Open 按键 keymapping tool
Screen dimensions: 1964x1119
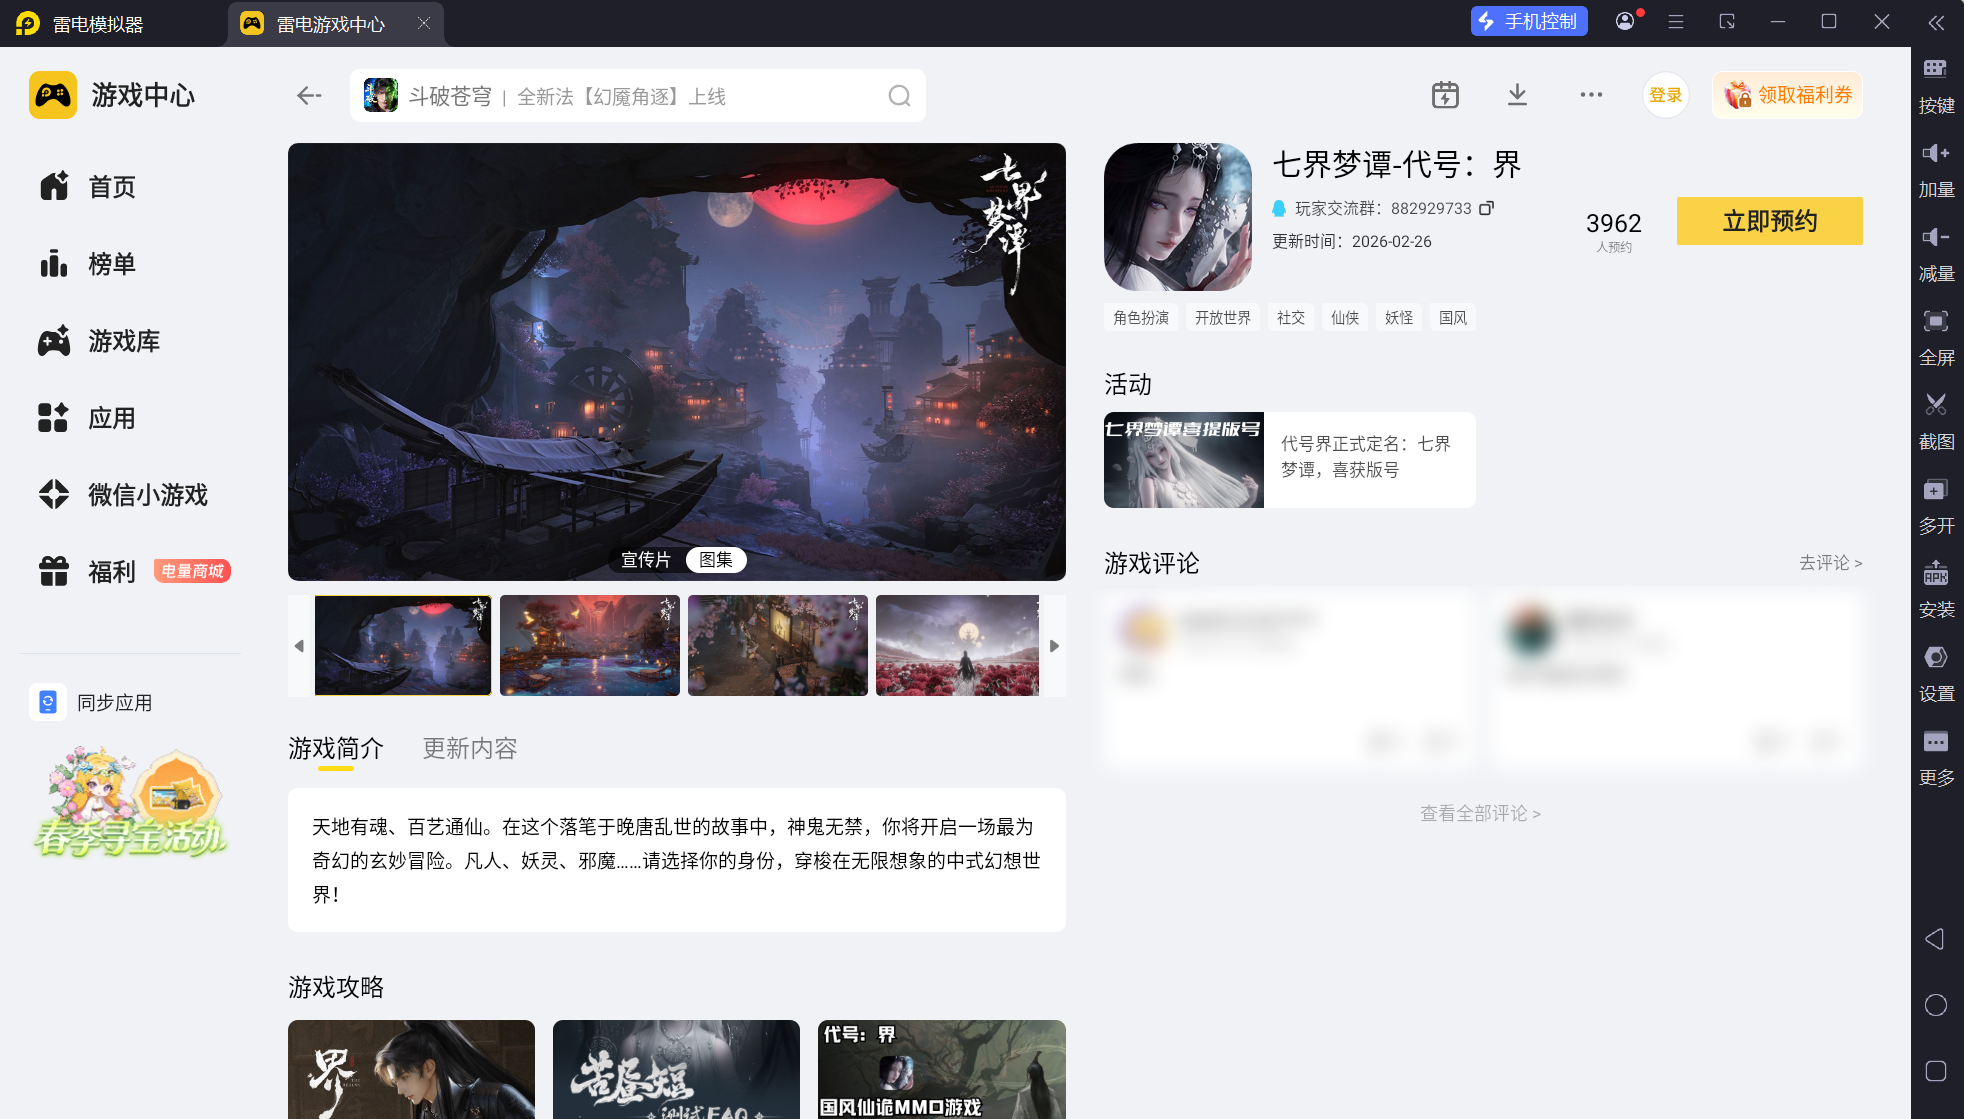1936,86
